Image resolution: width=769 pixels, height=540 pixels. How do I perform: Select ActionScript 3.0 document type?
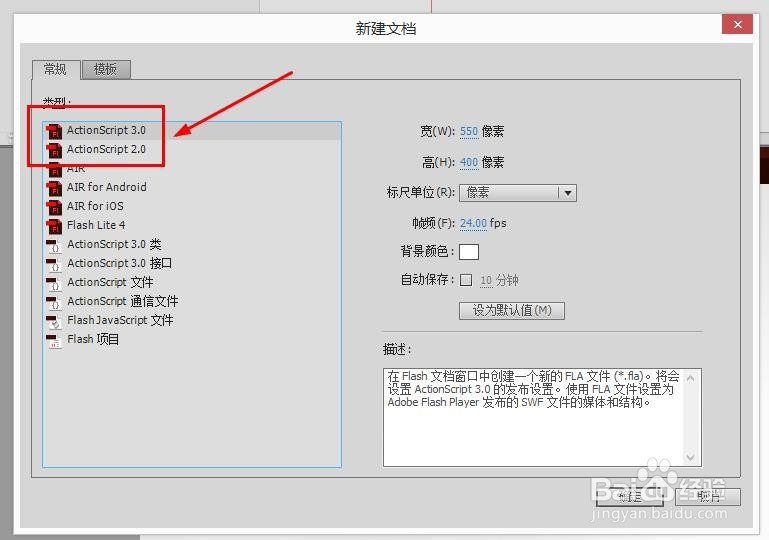click(192, 130)
